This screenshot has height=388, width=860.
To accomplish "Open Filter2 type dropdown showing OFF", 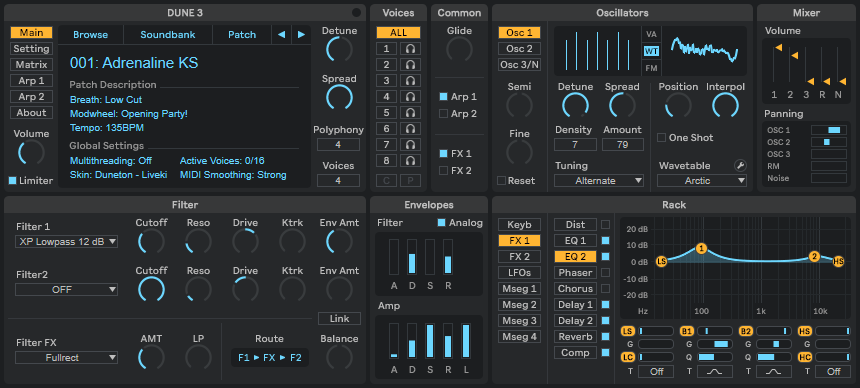I will [66, 289].
